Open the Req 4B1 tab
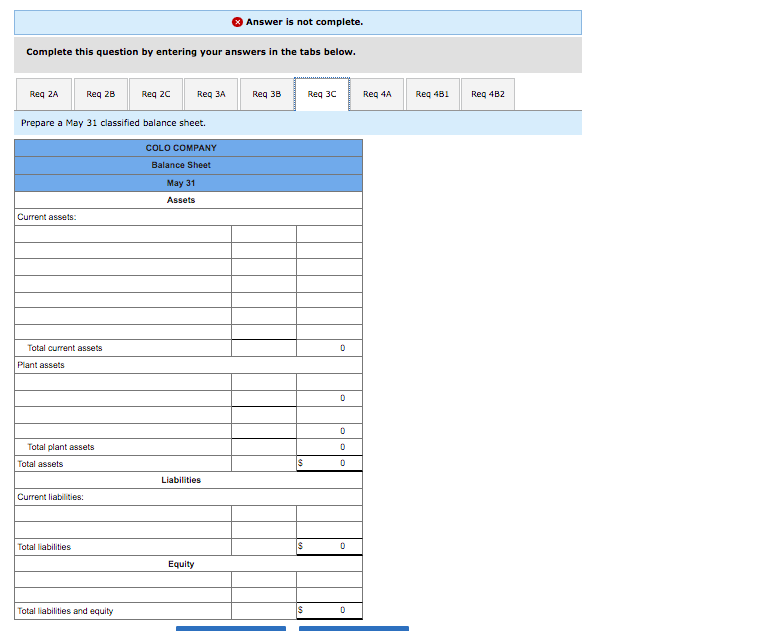This screenshot has width=768, height=631. pyautogui.click(x=432, y=94)
